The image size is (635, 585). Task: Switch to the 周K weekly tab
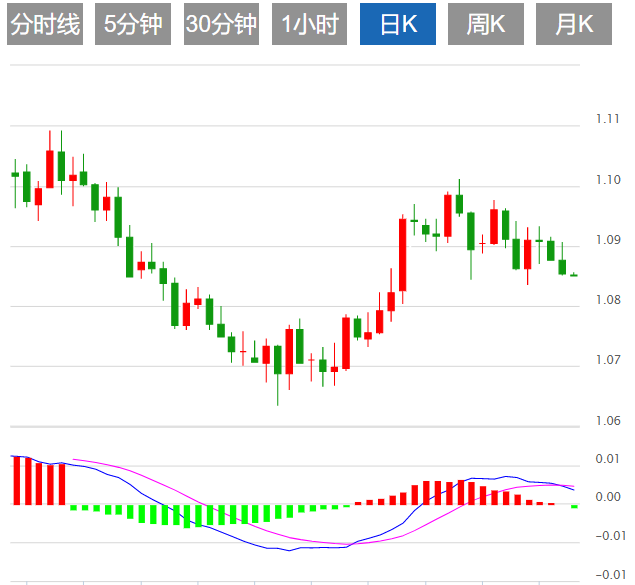point(486,24)
